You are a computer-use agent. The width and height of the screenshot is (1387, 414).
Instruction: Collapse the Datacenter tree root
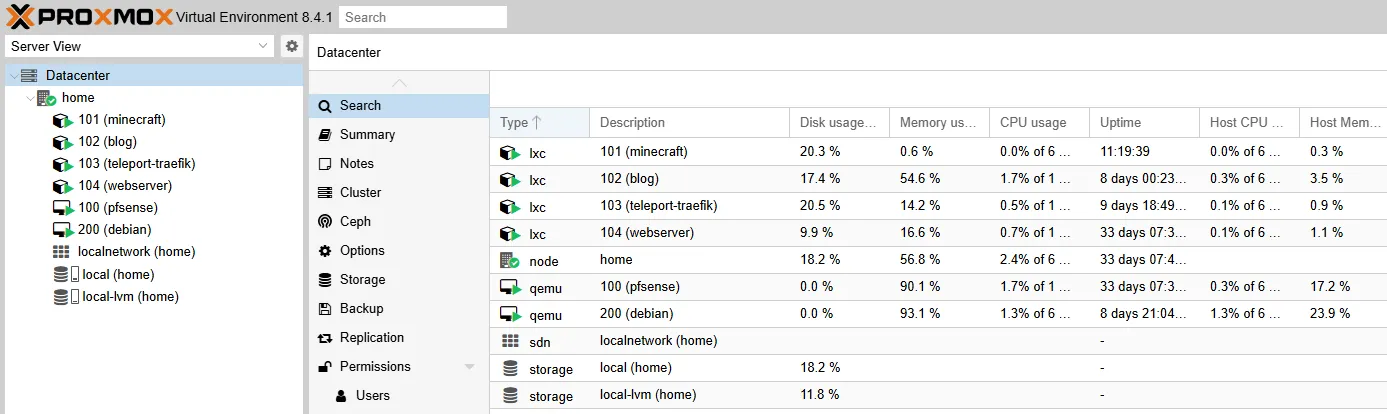(x=12, y=76)
